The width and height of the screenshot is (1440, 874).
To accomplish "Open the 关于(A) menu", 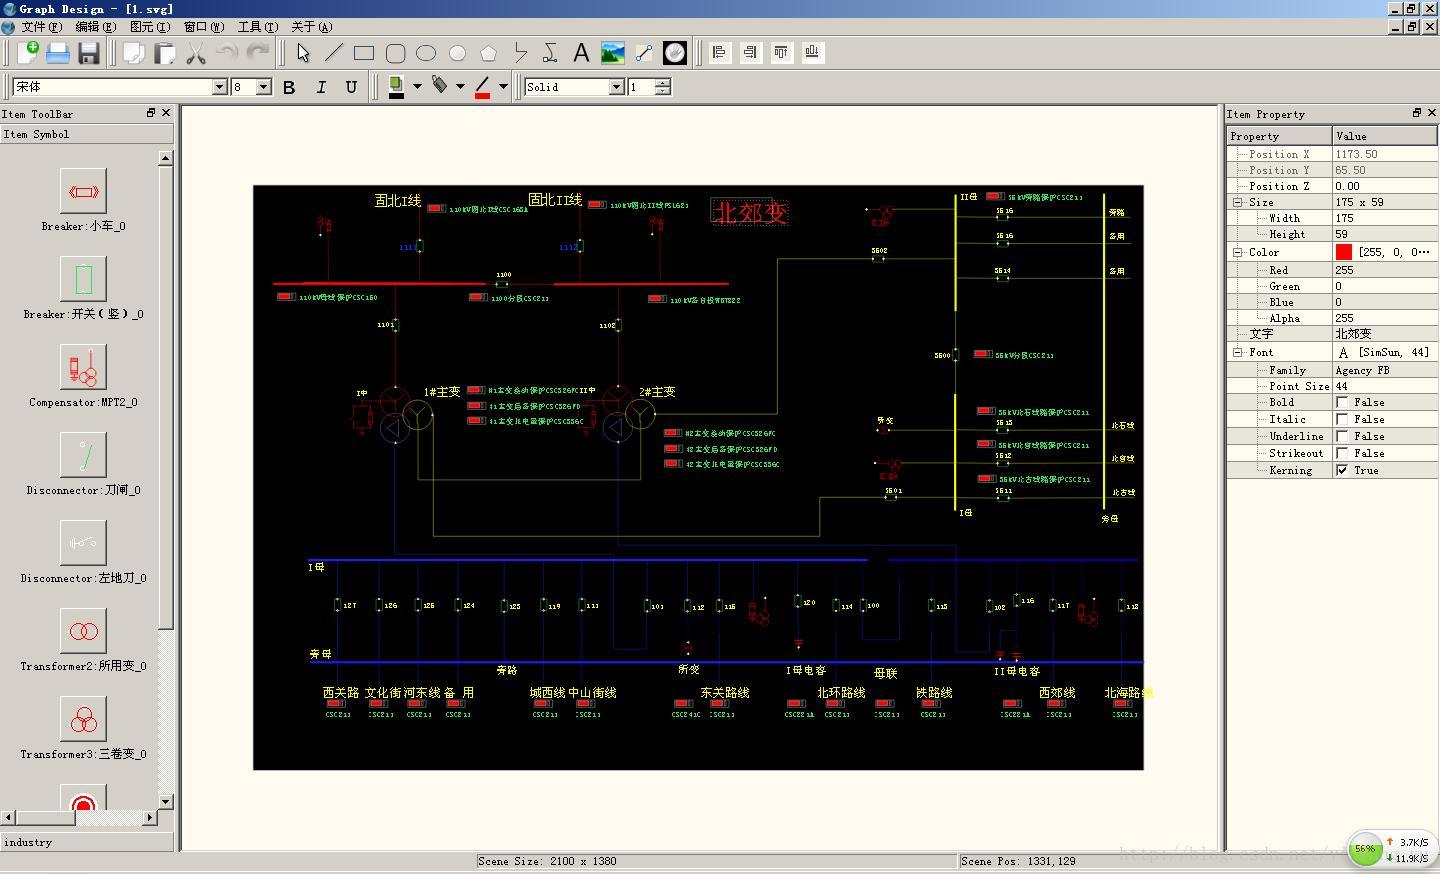I will [x=311, y=27].
